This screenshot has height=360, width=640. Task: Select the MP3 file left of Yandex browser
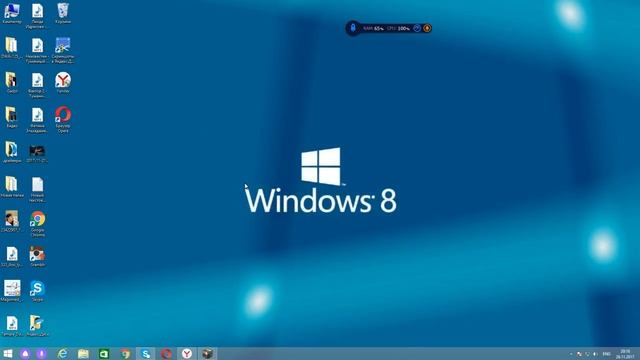click(37, 85)
